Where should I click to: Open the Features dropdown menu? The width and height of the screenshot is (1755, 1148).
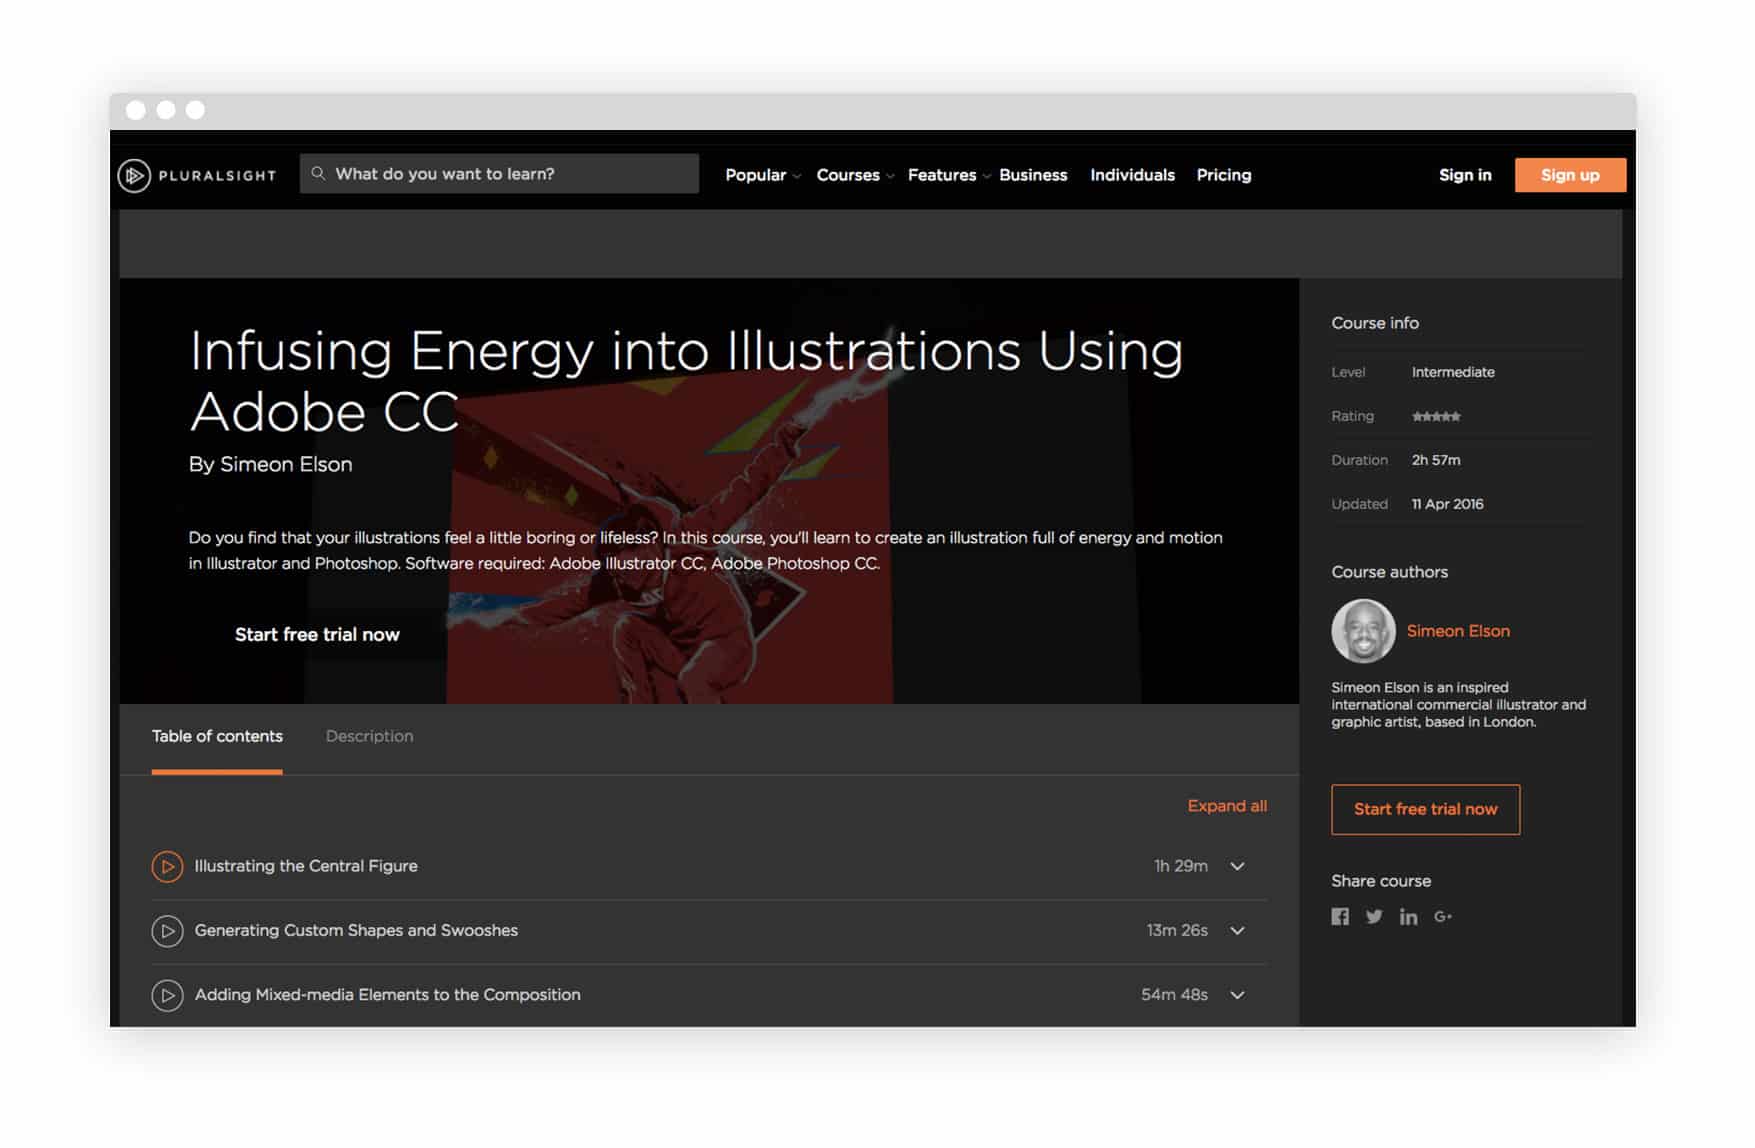click(x=949, y=175)
